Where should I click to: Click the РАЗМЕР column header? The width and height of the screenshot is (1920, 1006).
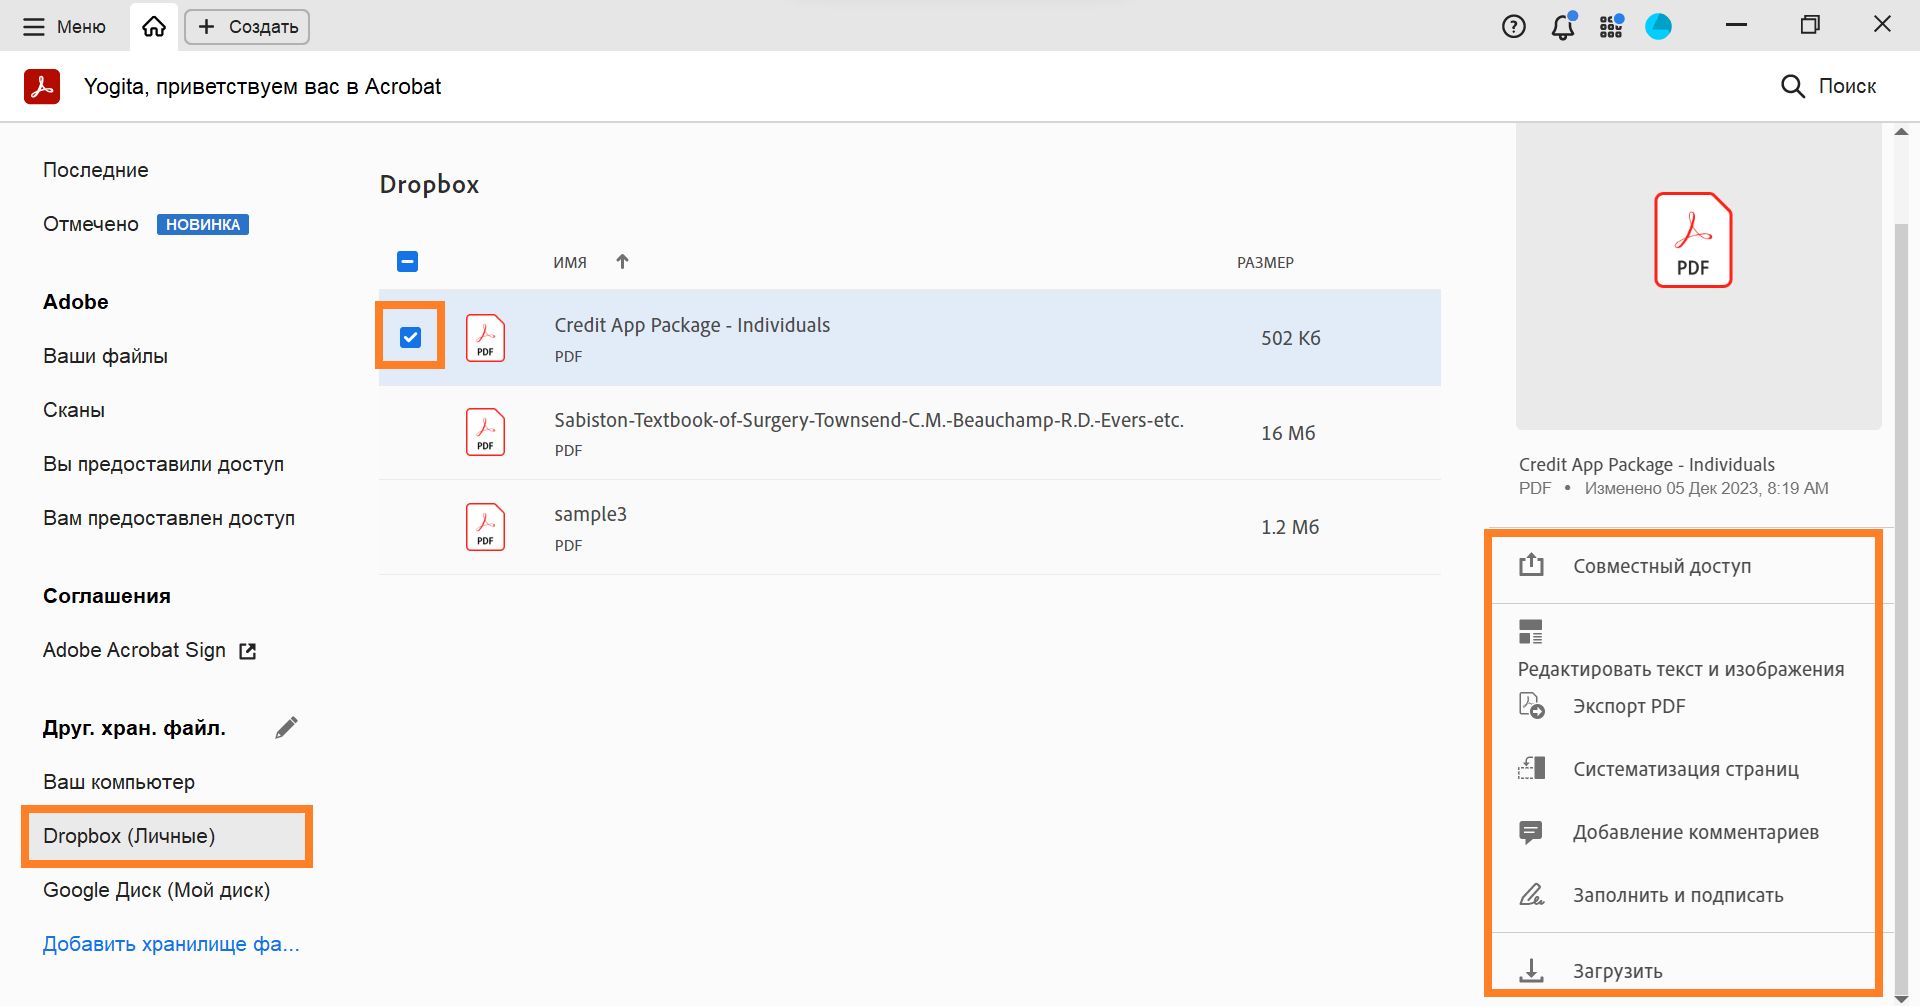coord(1265,263)
